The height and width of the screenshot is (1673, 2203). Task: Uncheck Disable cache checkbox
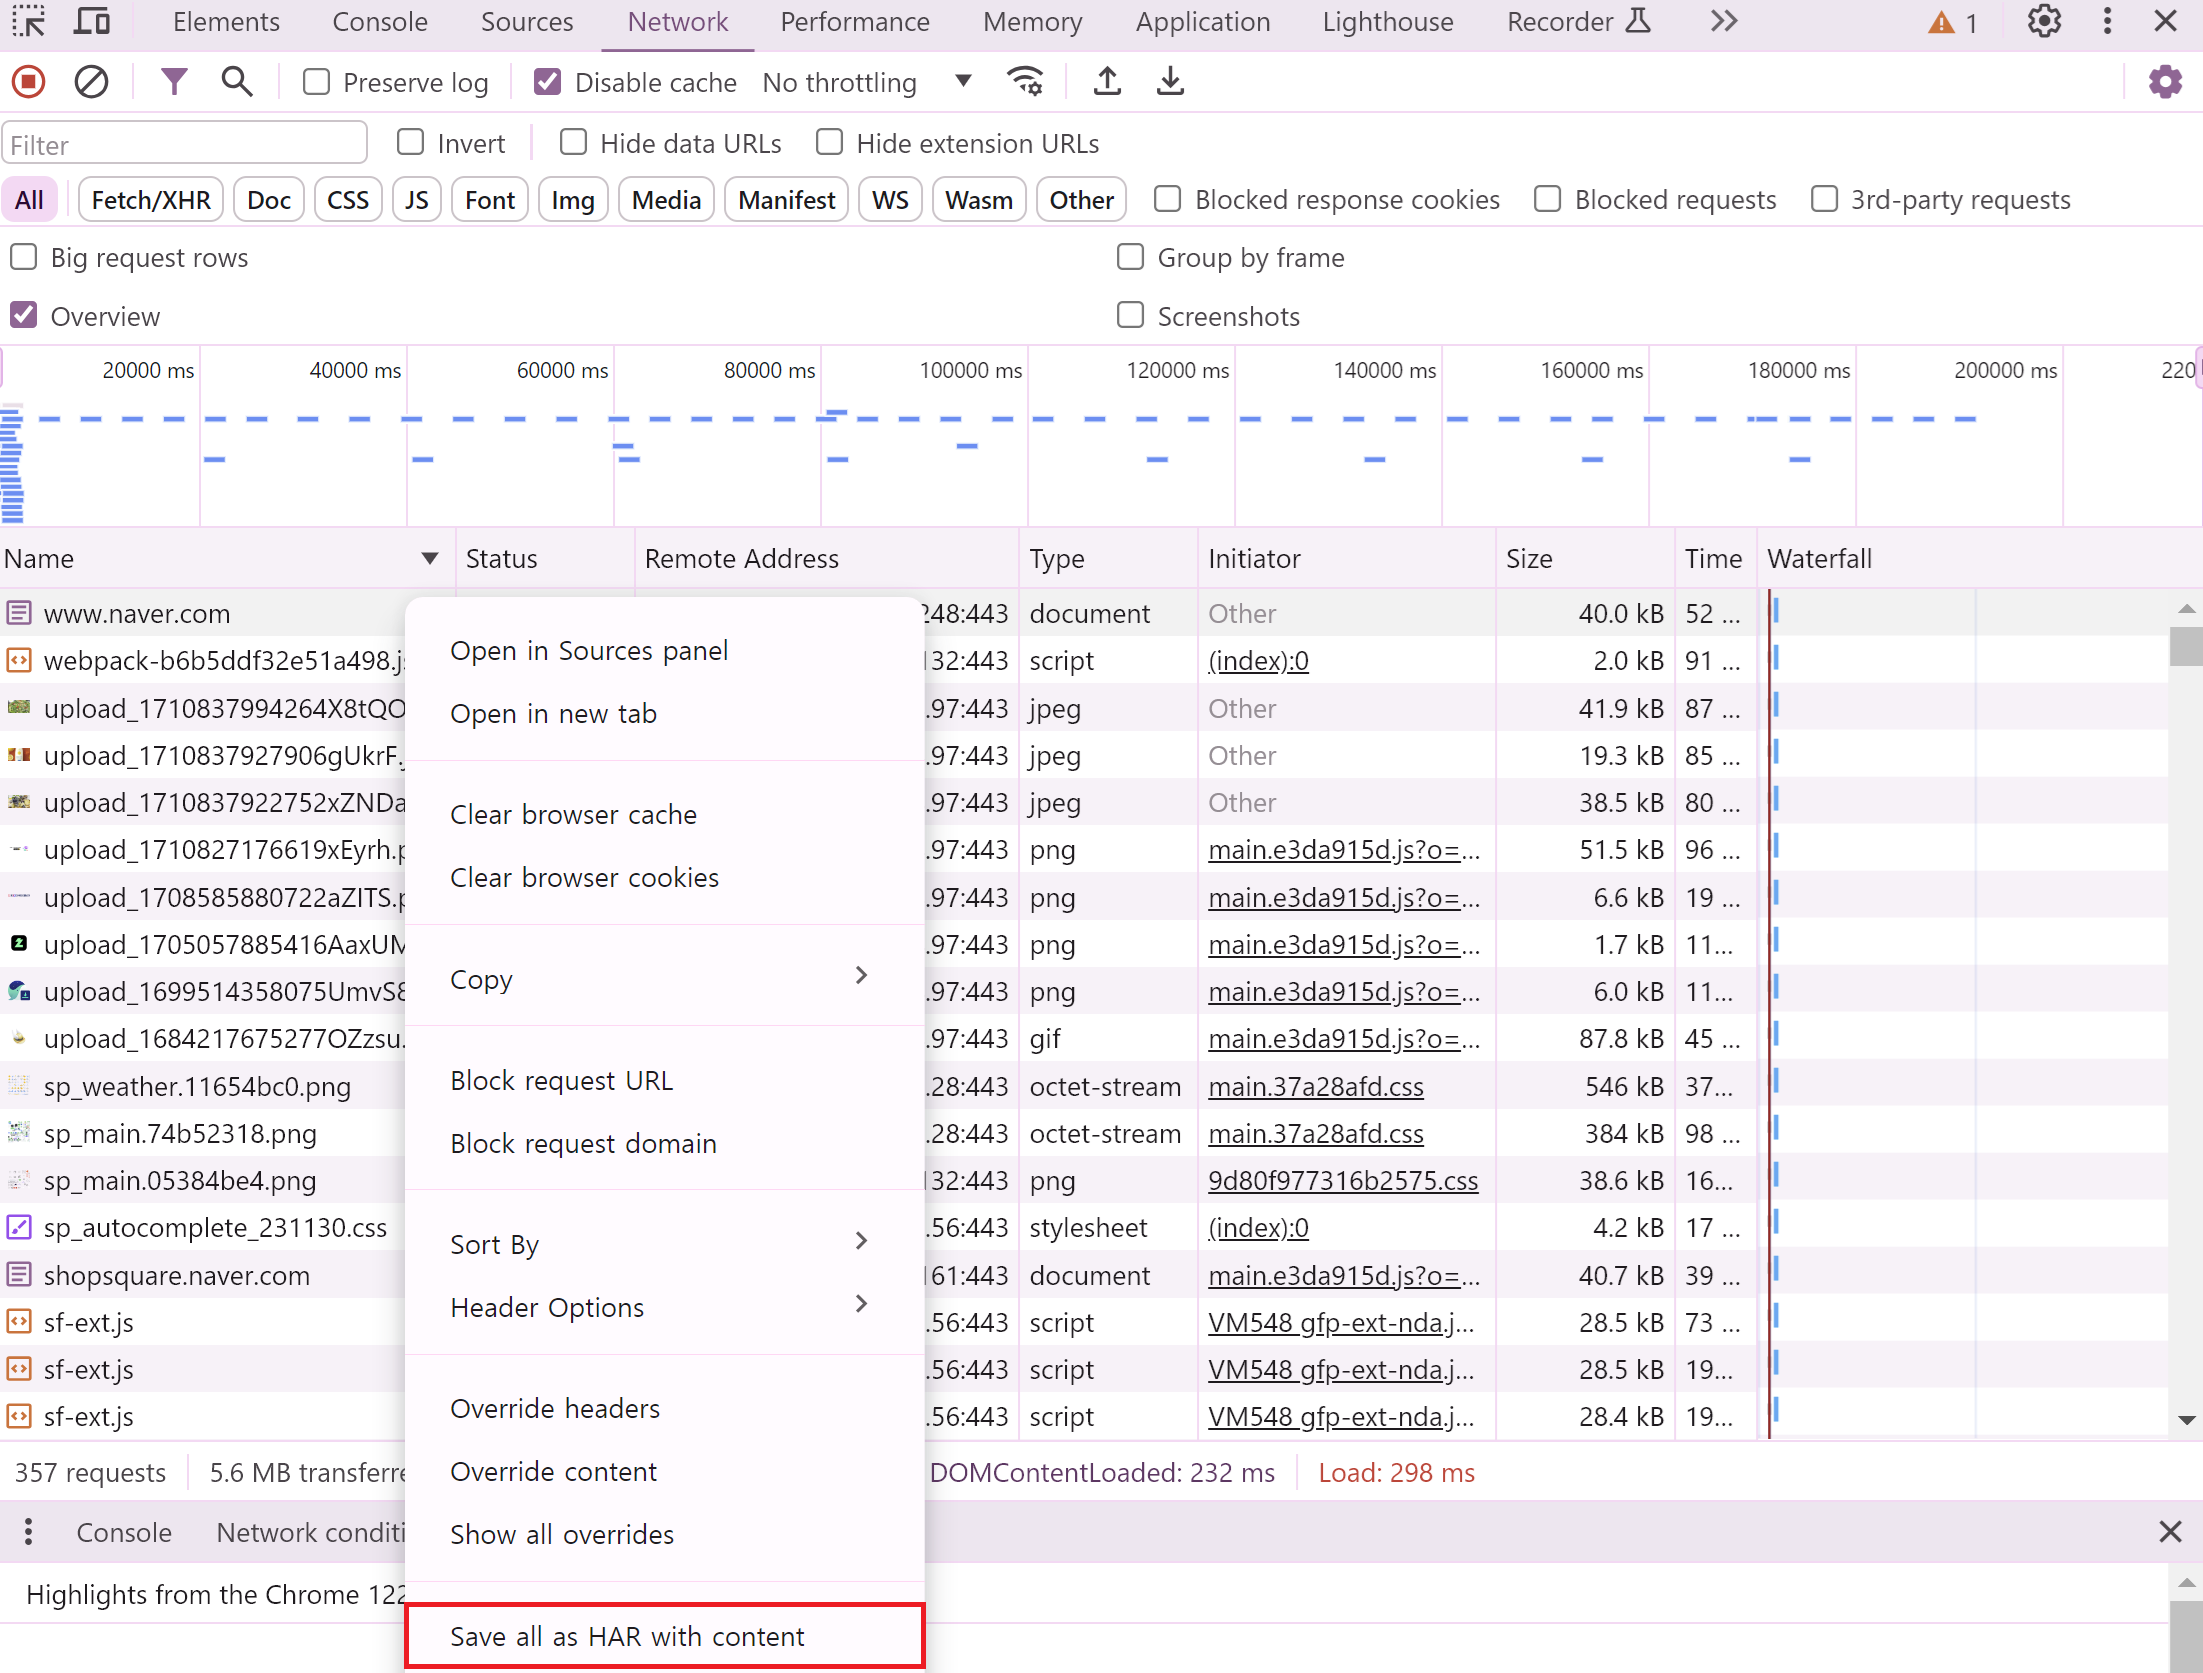pos(547,82)
